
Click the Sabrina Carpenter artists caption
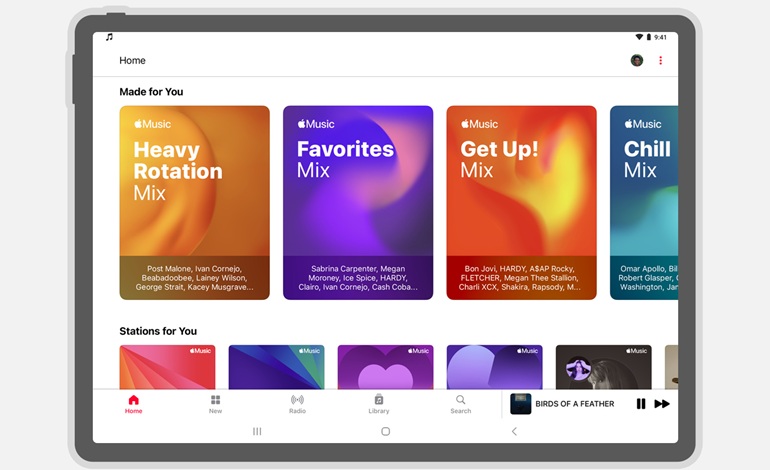click(358, 278)
